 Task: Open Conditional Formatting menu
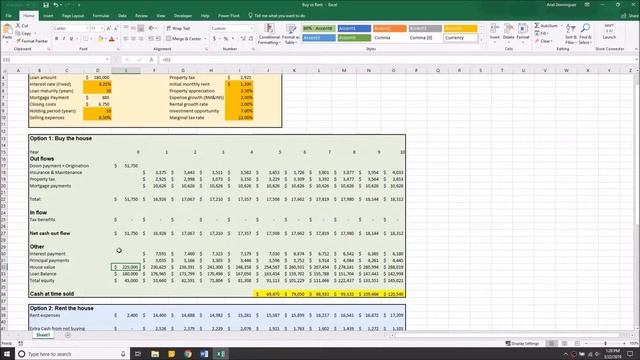pyautogui.click(x=269, y=34)
